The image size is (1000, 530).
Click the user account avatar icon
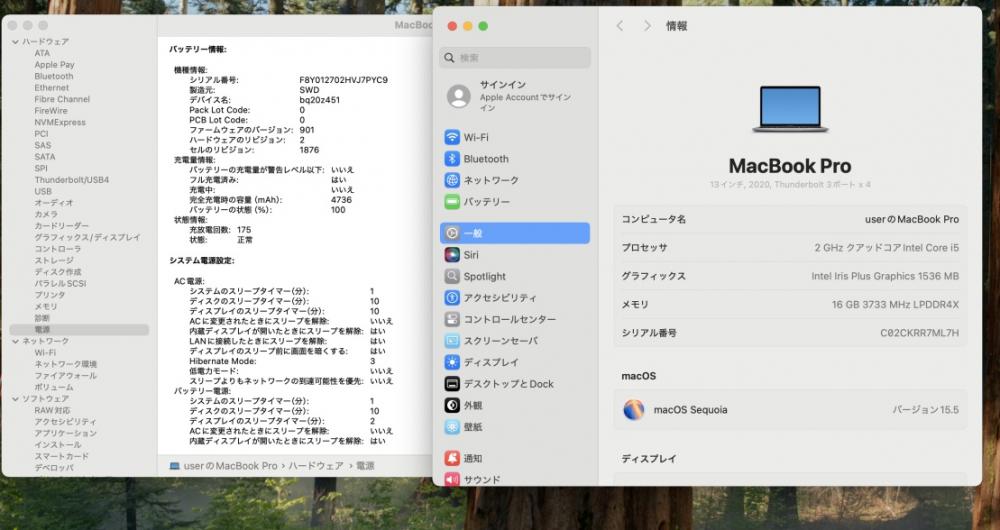click(x=459, y=96)
